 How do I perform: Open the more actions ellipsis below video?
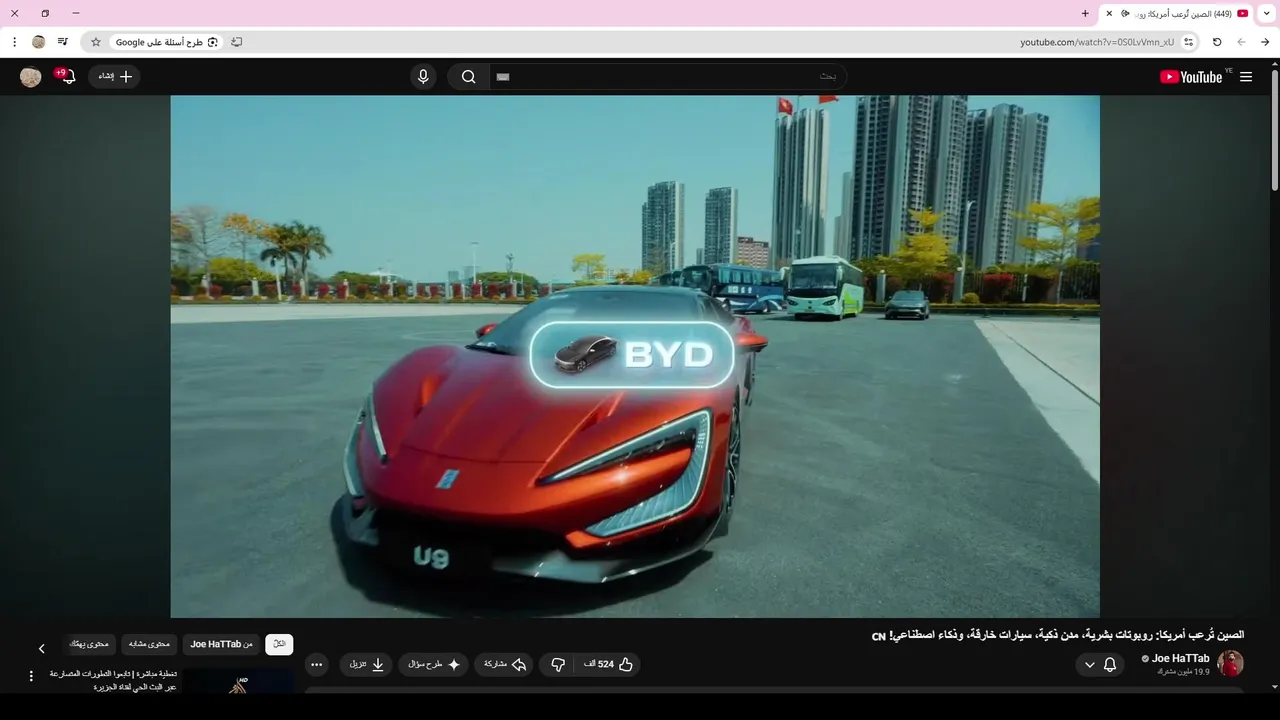316,664
